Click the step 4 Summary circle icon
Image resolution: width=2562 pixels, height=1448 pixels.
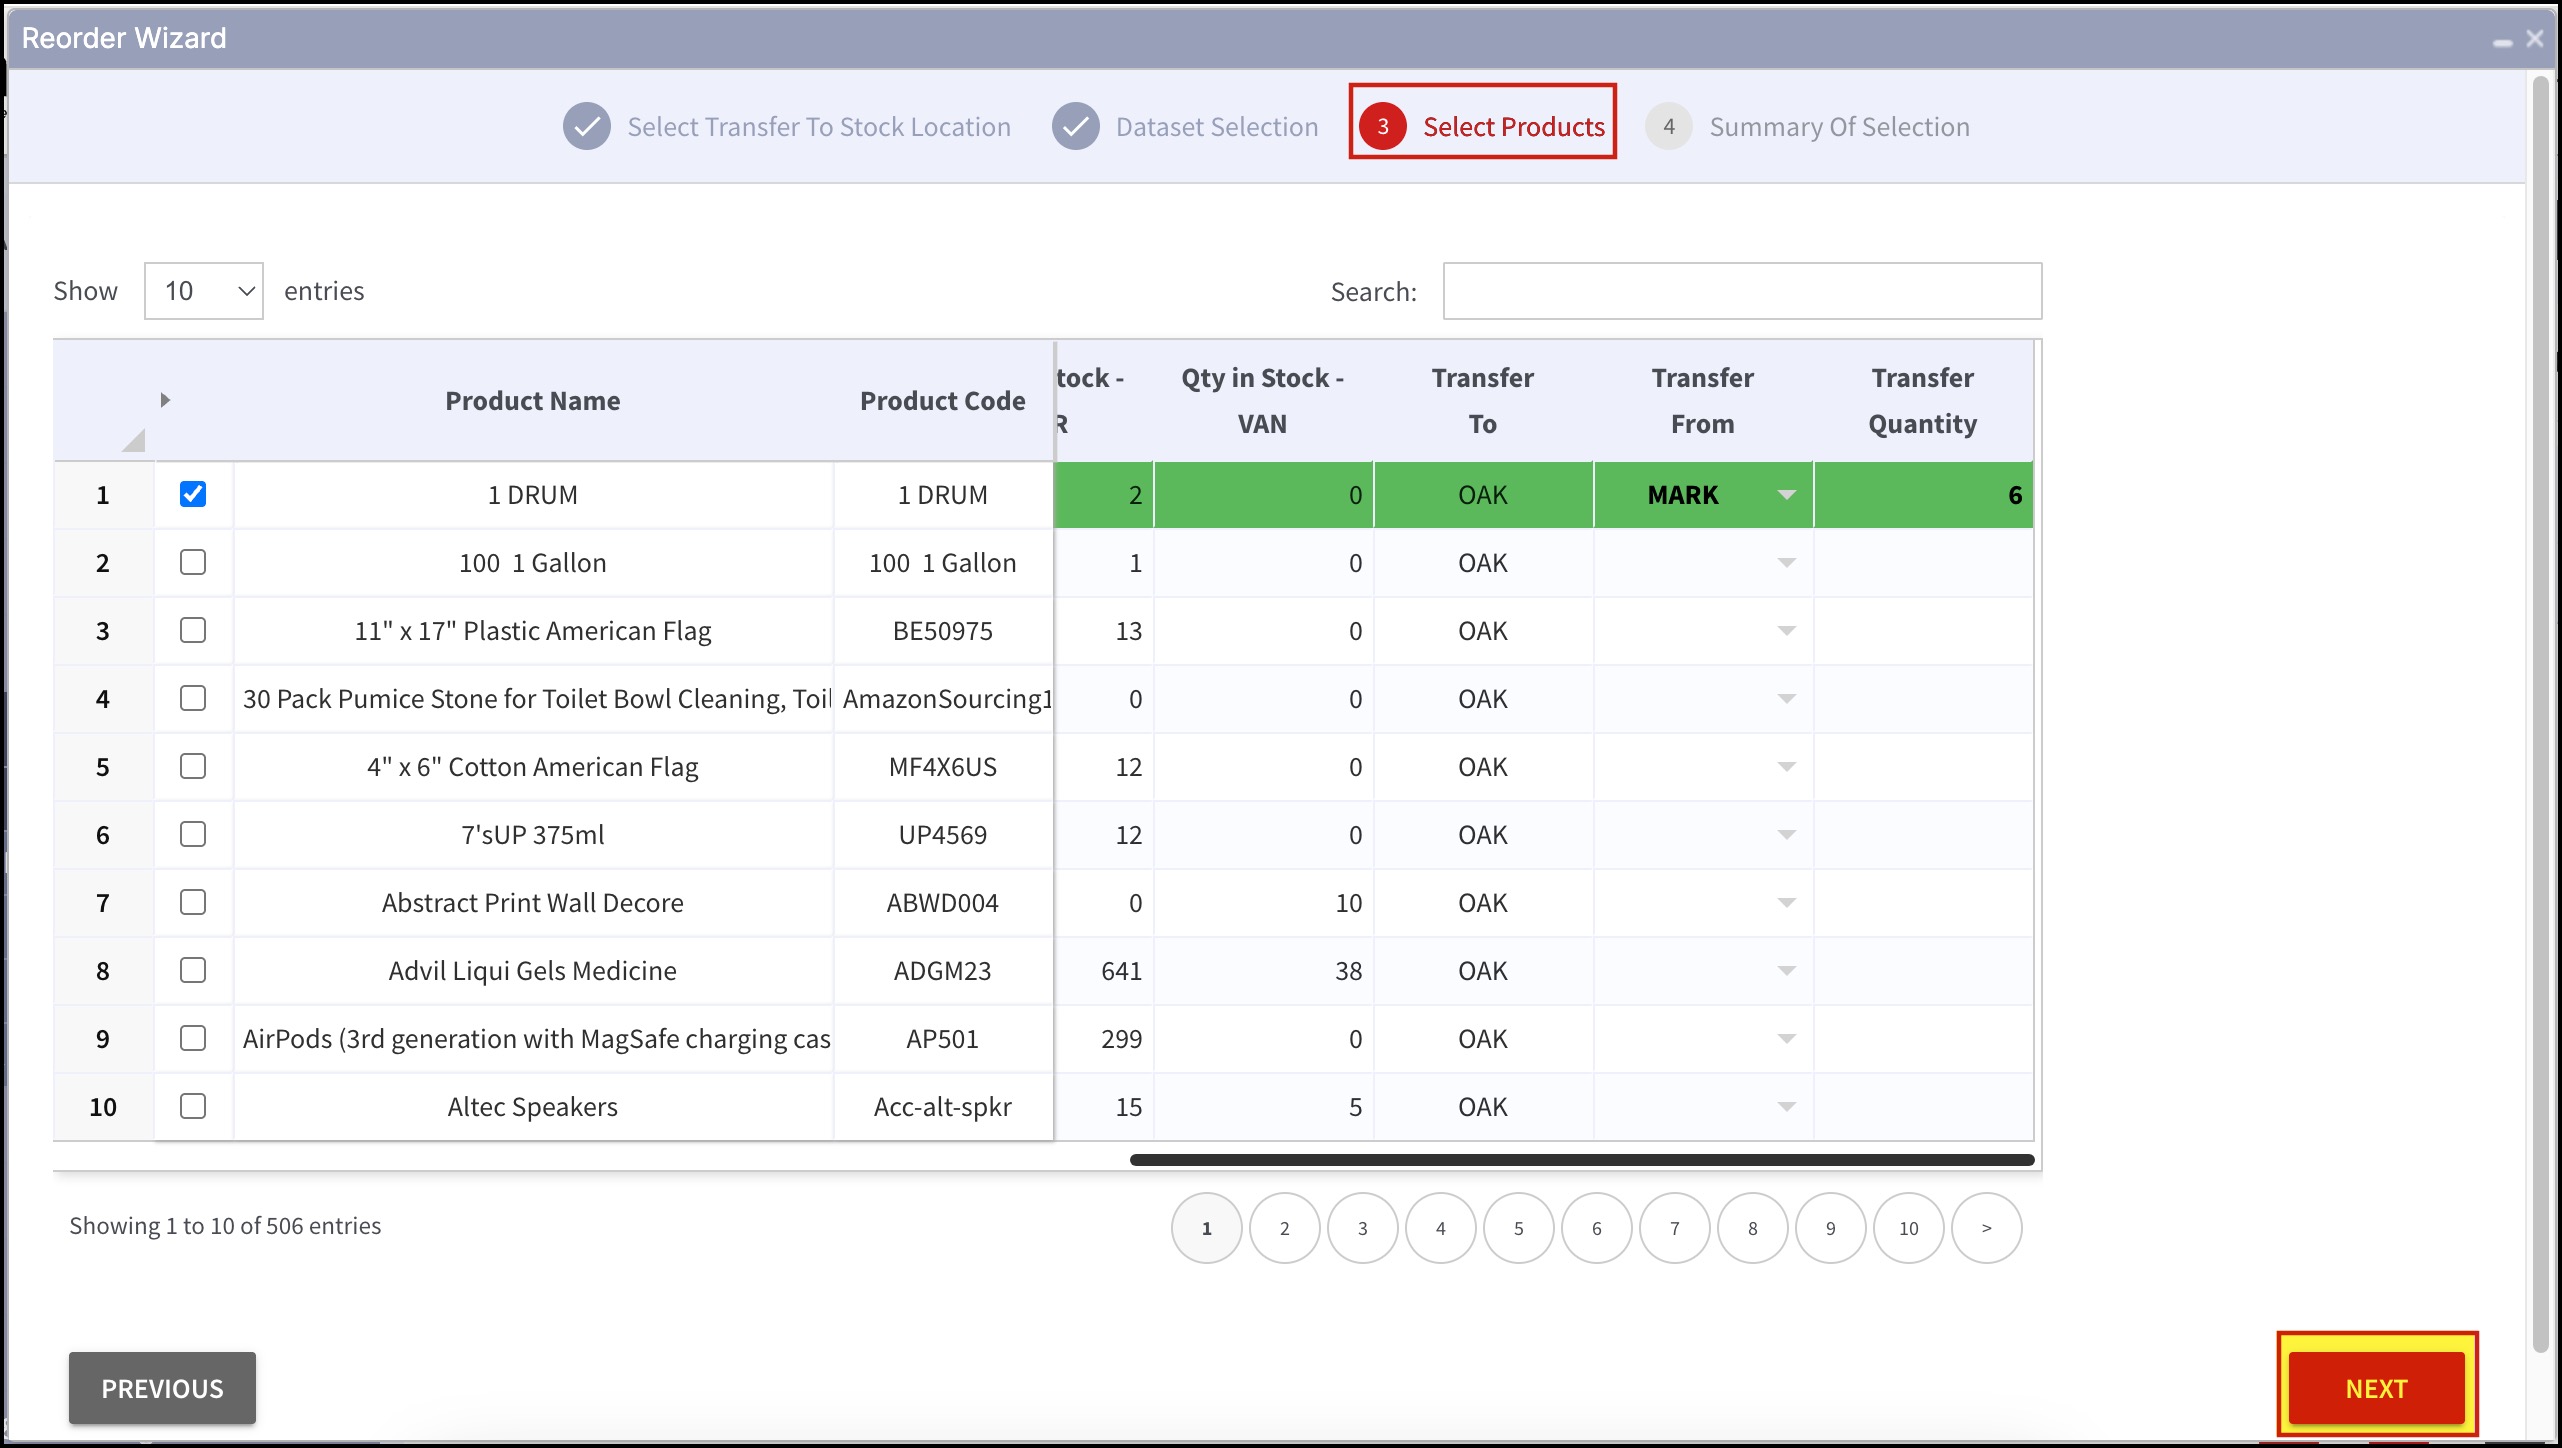[1668, 127]
